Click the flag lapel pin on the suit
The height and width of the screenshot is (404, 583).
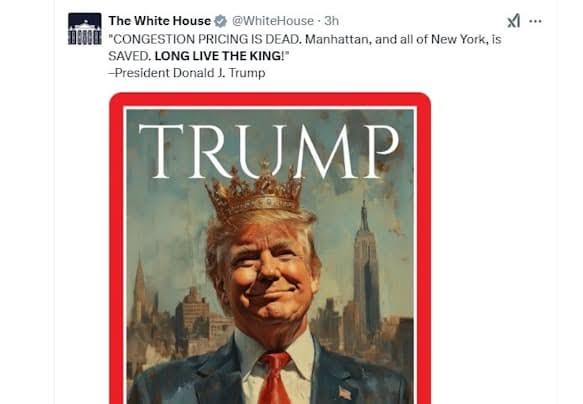[x=345, y=393]
